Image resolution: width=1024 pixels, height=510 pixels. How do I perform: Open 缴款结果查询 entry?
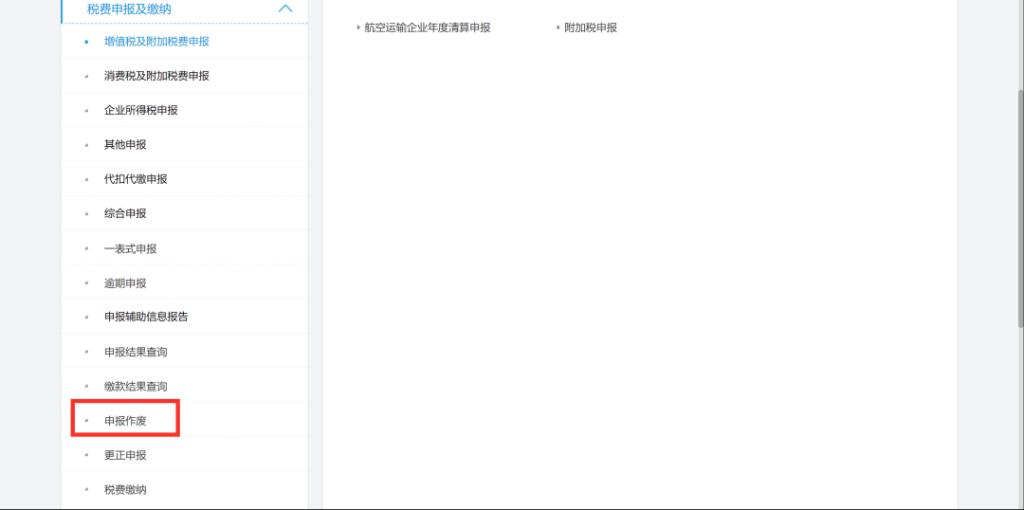(x=136, y=386)
